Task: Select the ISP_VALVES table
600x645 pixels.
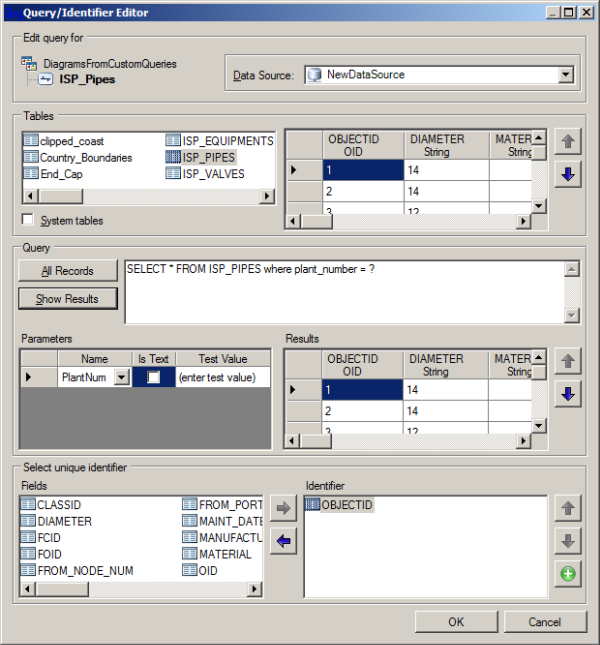Action: tap(205, 174)
